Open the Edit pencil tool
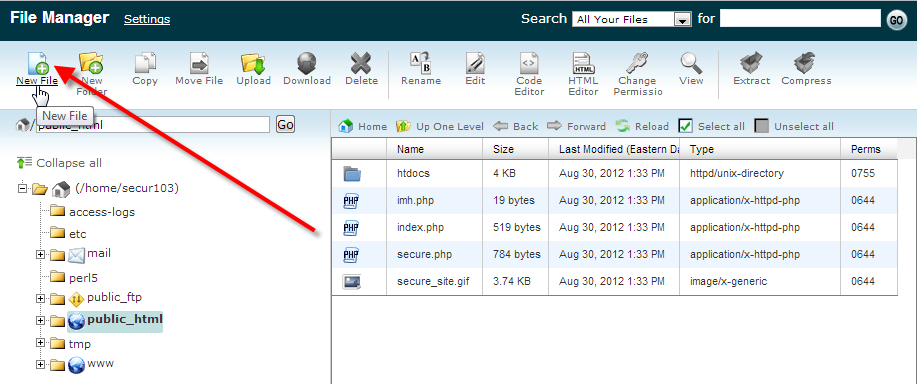Viewport: 917px width, 384px height. (x=475, y=63)
